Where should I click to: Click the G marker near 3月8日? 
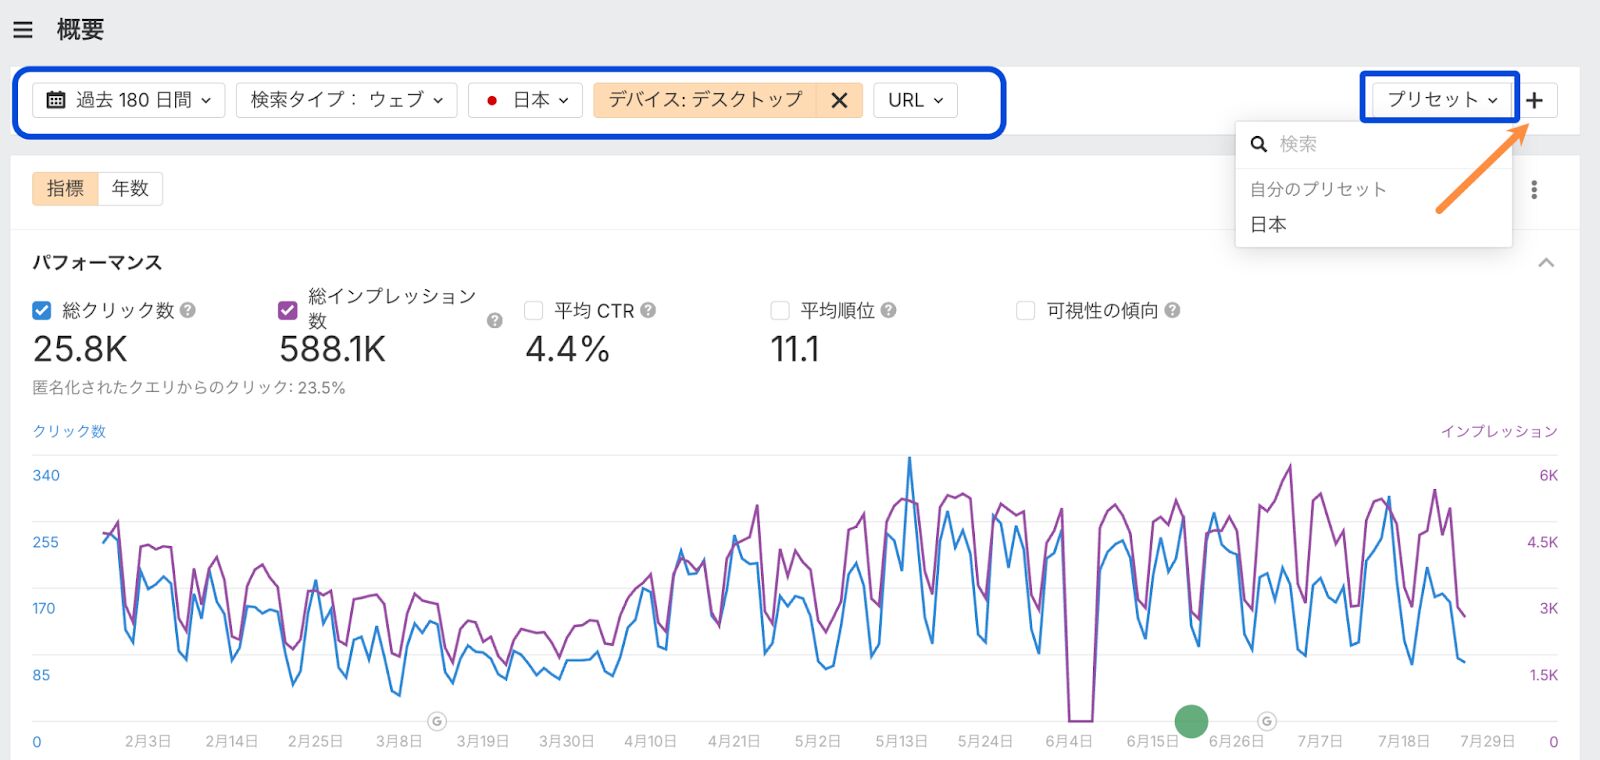click(x=437, y=721)
